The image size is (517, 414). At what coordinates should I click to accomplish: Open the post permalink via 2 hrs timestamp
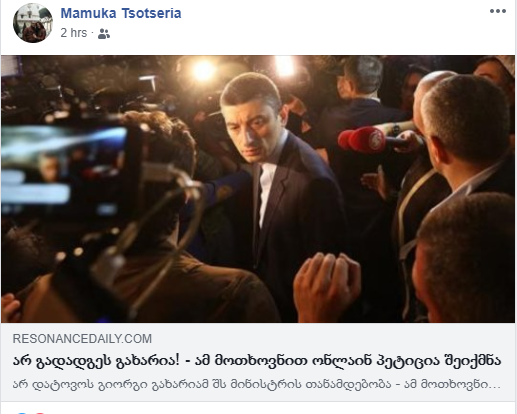(74, 33)
